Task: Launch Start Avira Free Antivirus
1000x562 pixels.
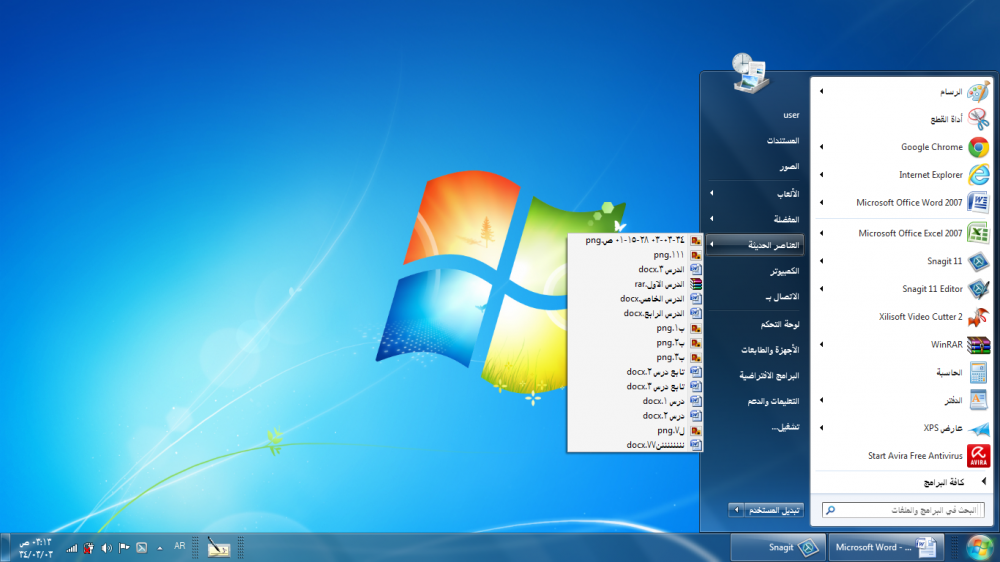Action: [x=915, y=456]
